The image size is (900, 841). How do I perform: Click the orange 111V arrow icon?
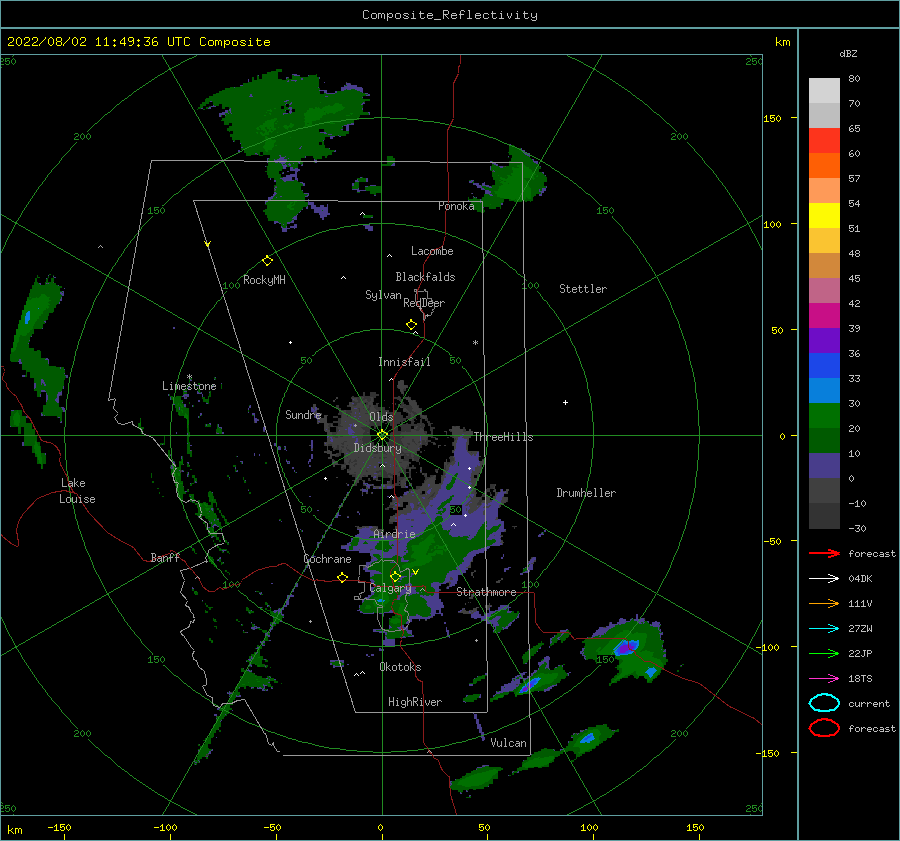(824, 603)
